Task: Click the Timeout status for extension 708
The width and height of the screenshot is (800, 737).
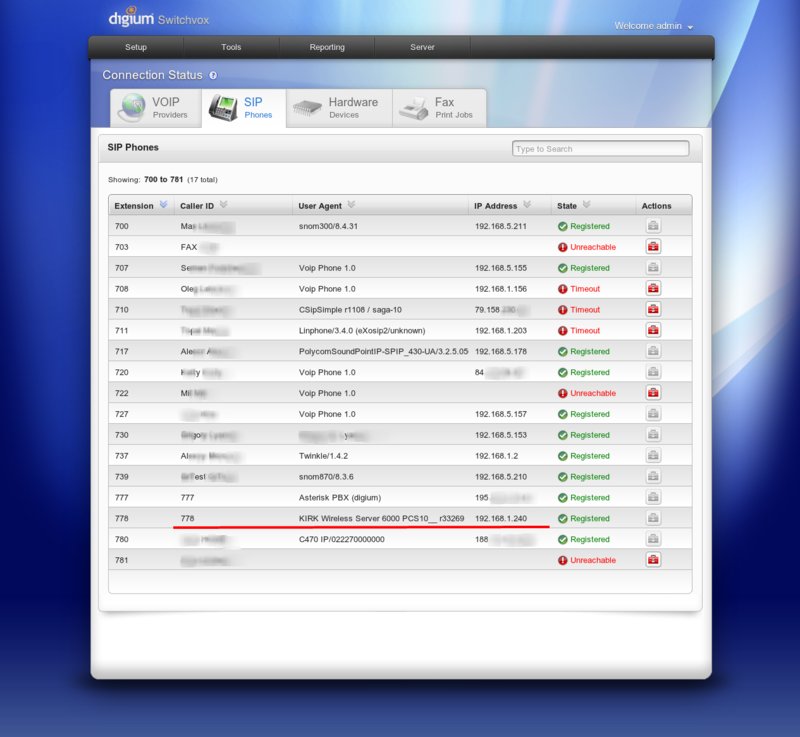Action: 579,289
